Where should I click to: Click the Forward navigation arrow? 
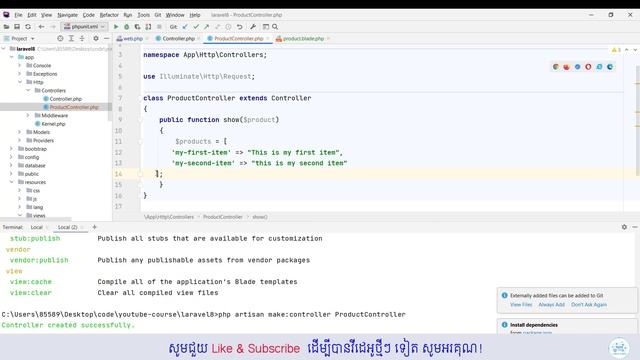[53, 27]
